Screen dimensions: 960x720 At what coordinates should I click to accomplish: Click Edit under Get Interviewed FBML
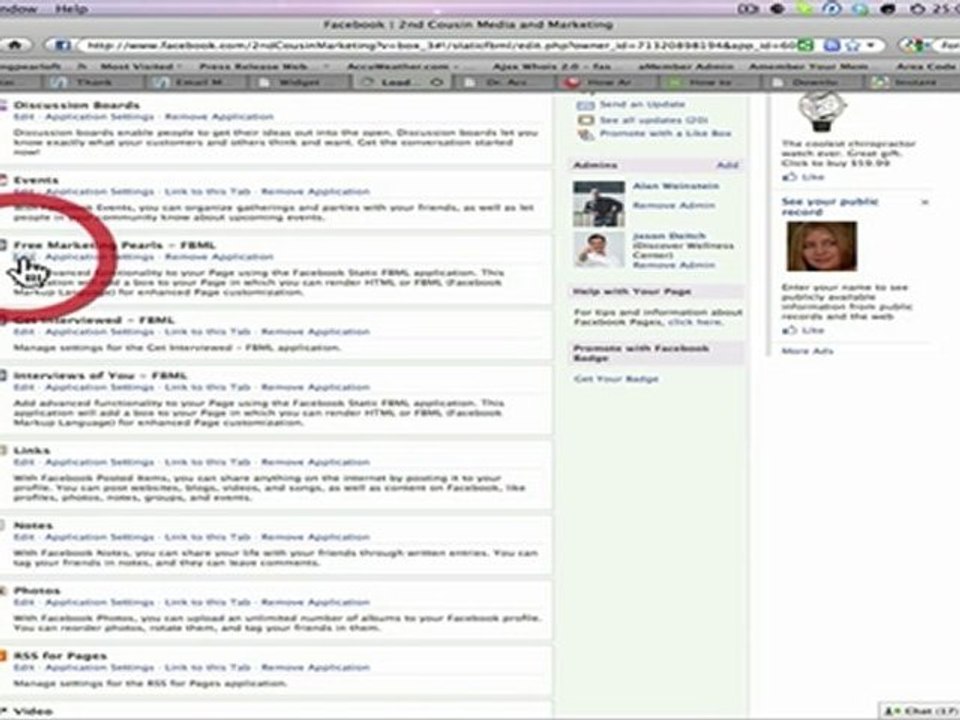pyautogui.click(x=24, y=331)
